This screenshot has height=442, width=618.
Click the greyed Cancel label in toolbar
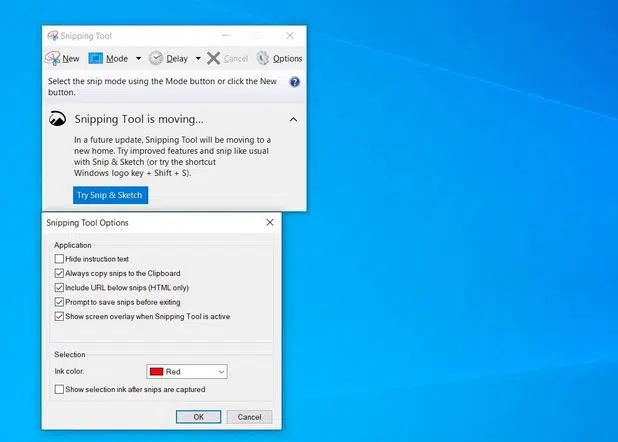click(x=236, y=59)
